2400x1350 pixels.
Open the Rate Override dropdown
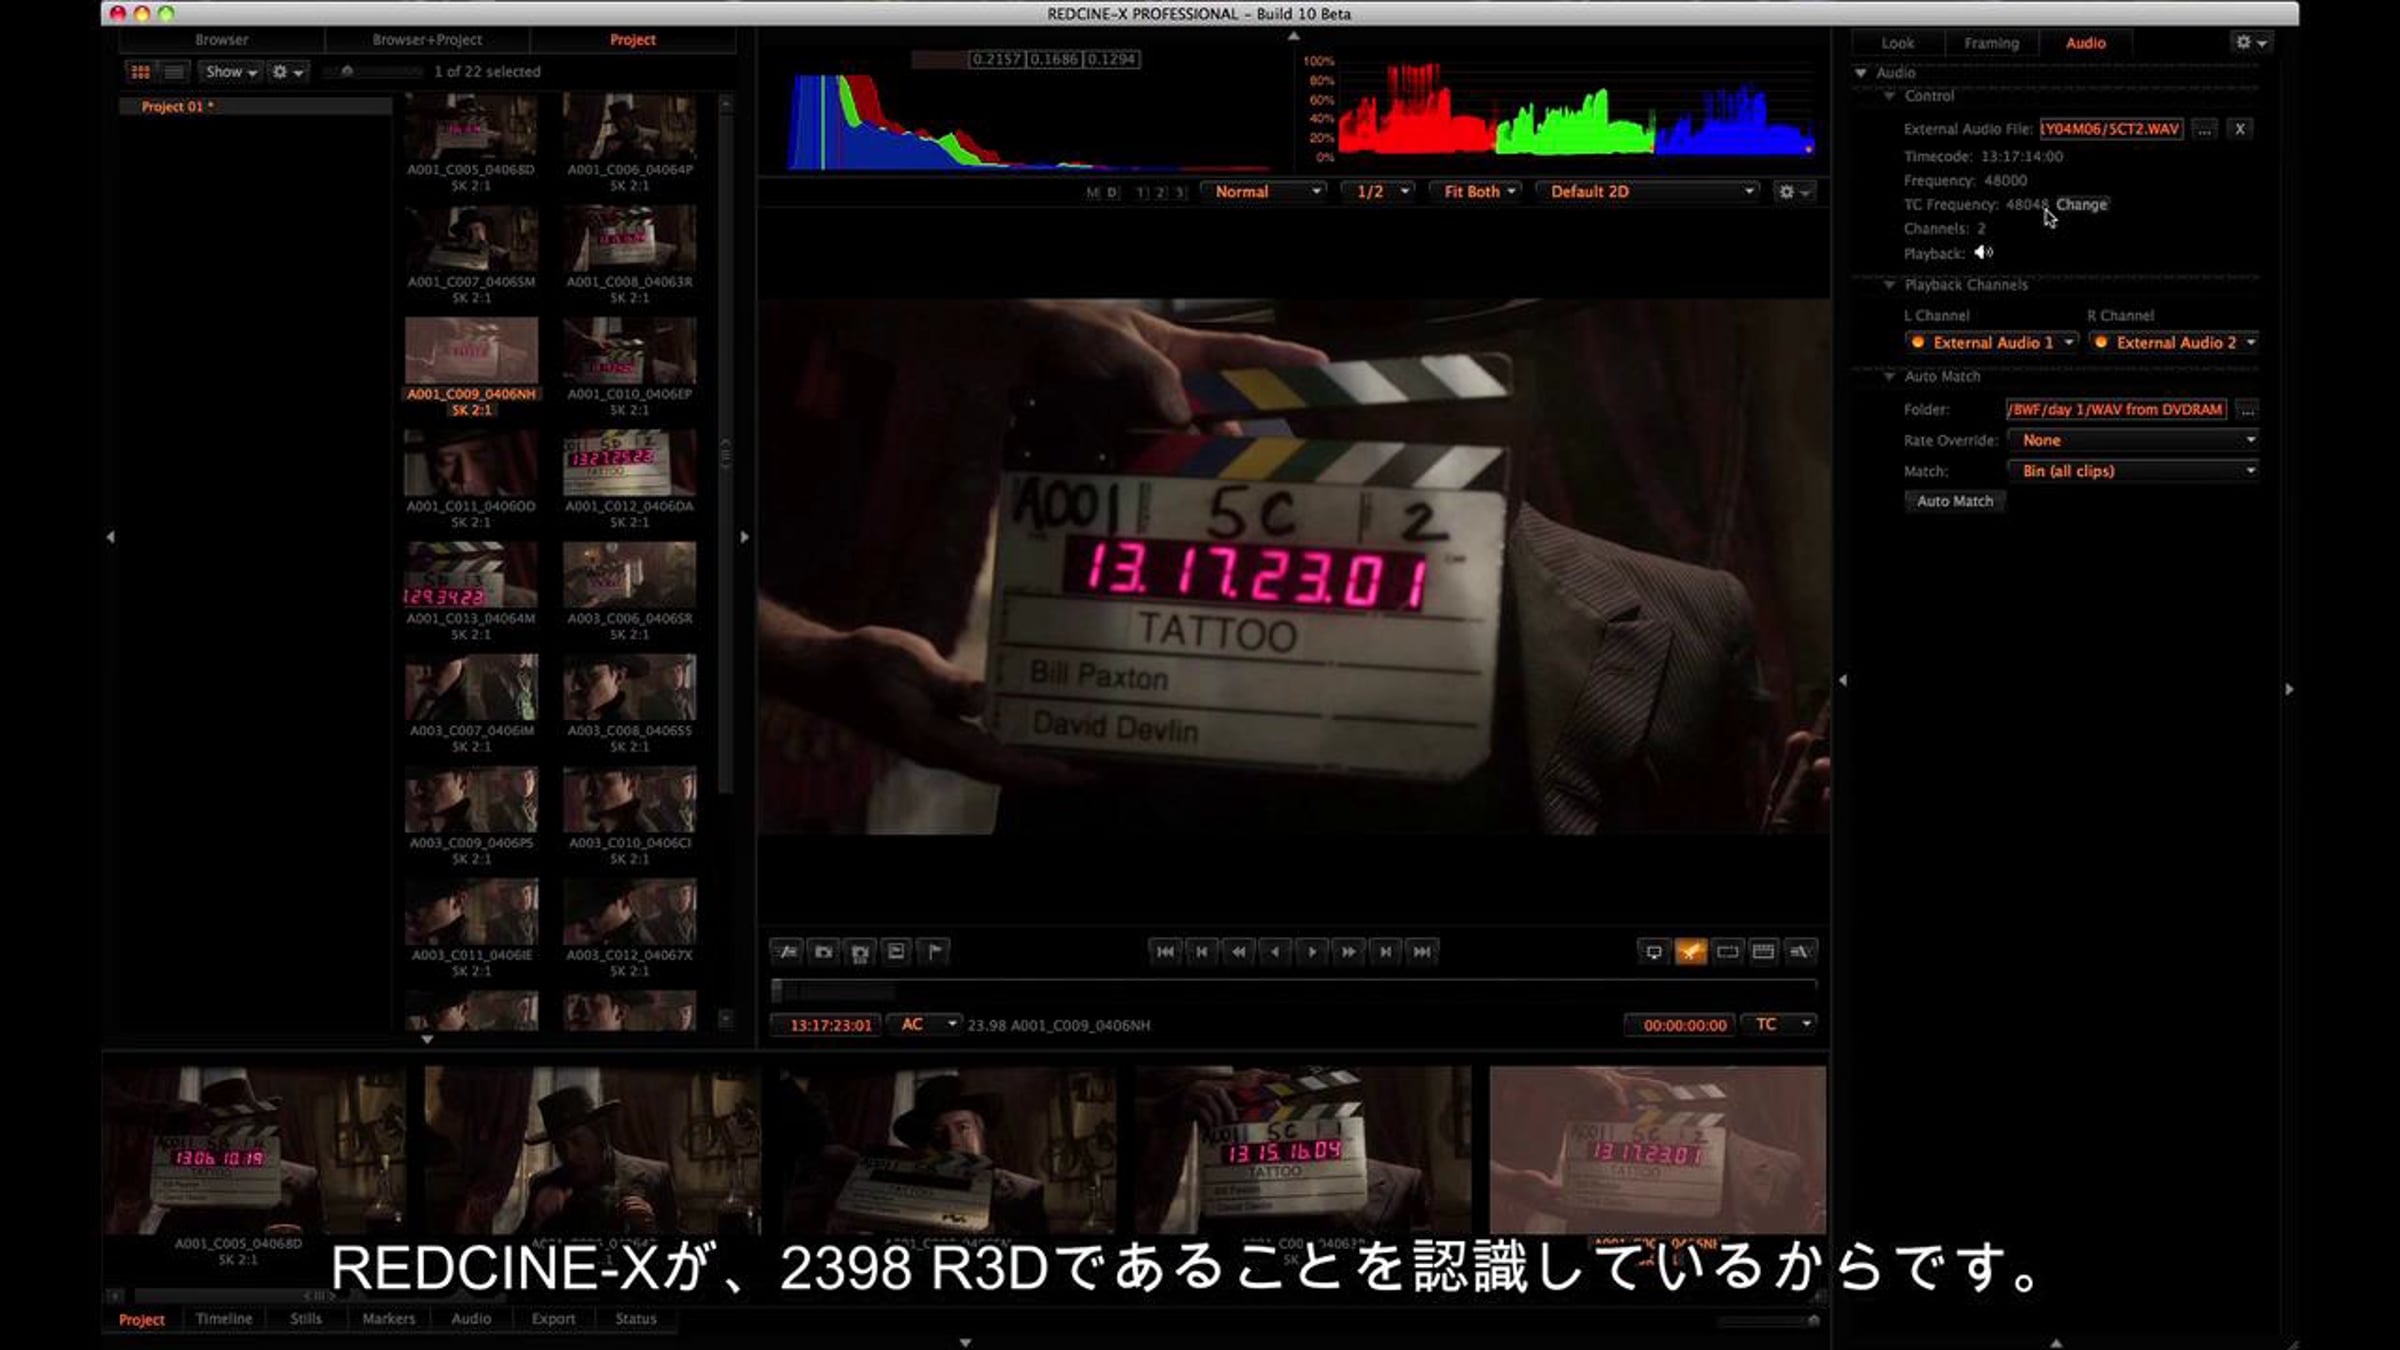pyautogui.click(x=2132, y=440)
